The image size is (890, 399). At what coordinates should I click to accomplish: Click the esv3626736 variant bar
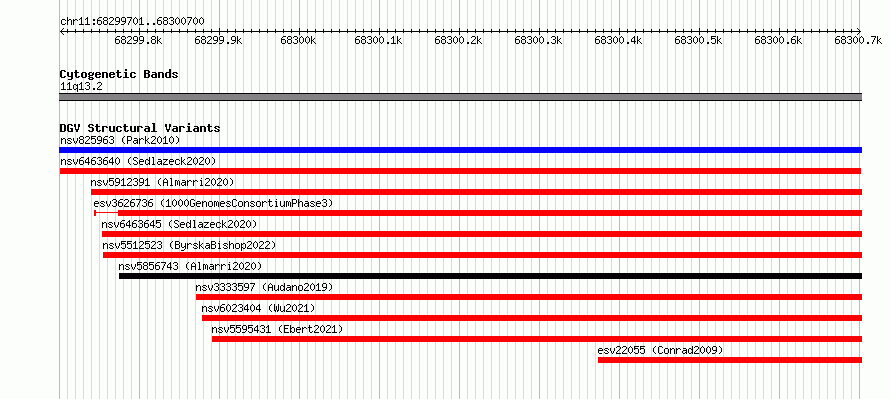click(x=478, y=213)
